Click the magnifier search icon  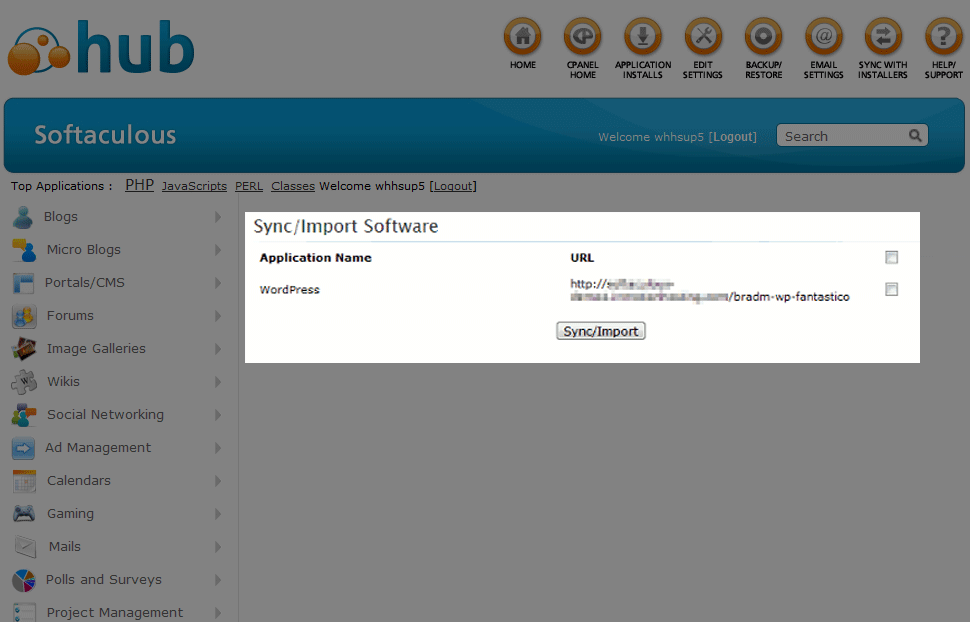click(x=915, y=136)
